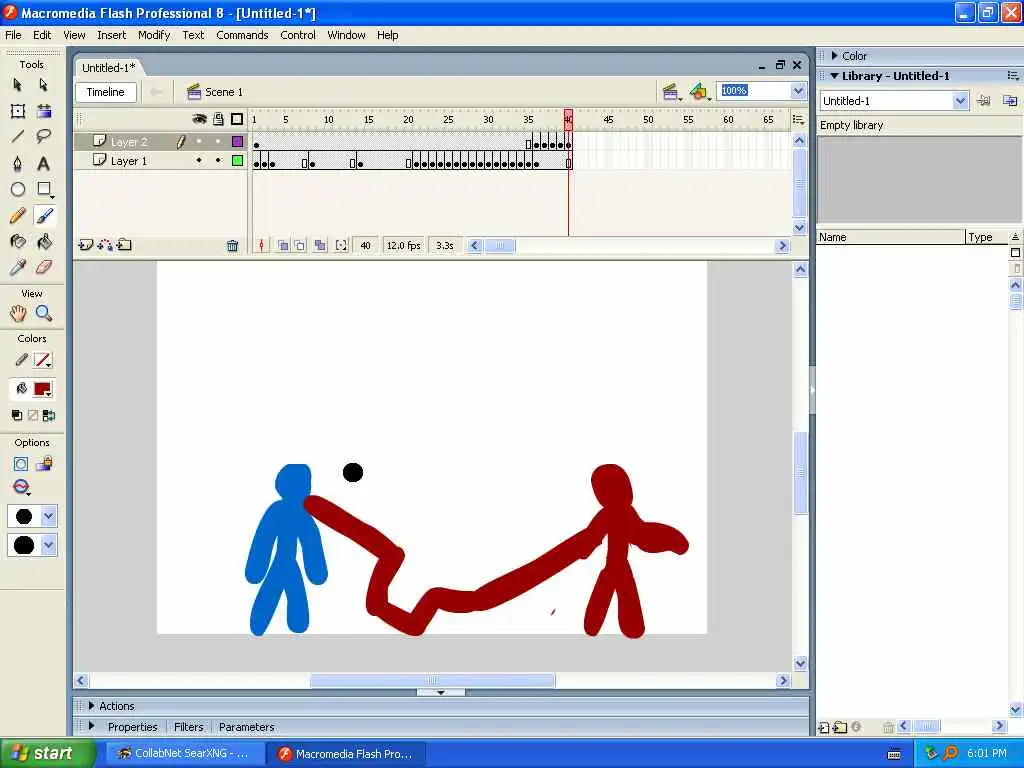This screenshot has height=768, width=1024.
Task: Click the Edit Scene clapper icon
Action: [x=670, y=92]
